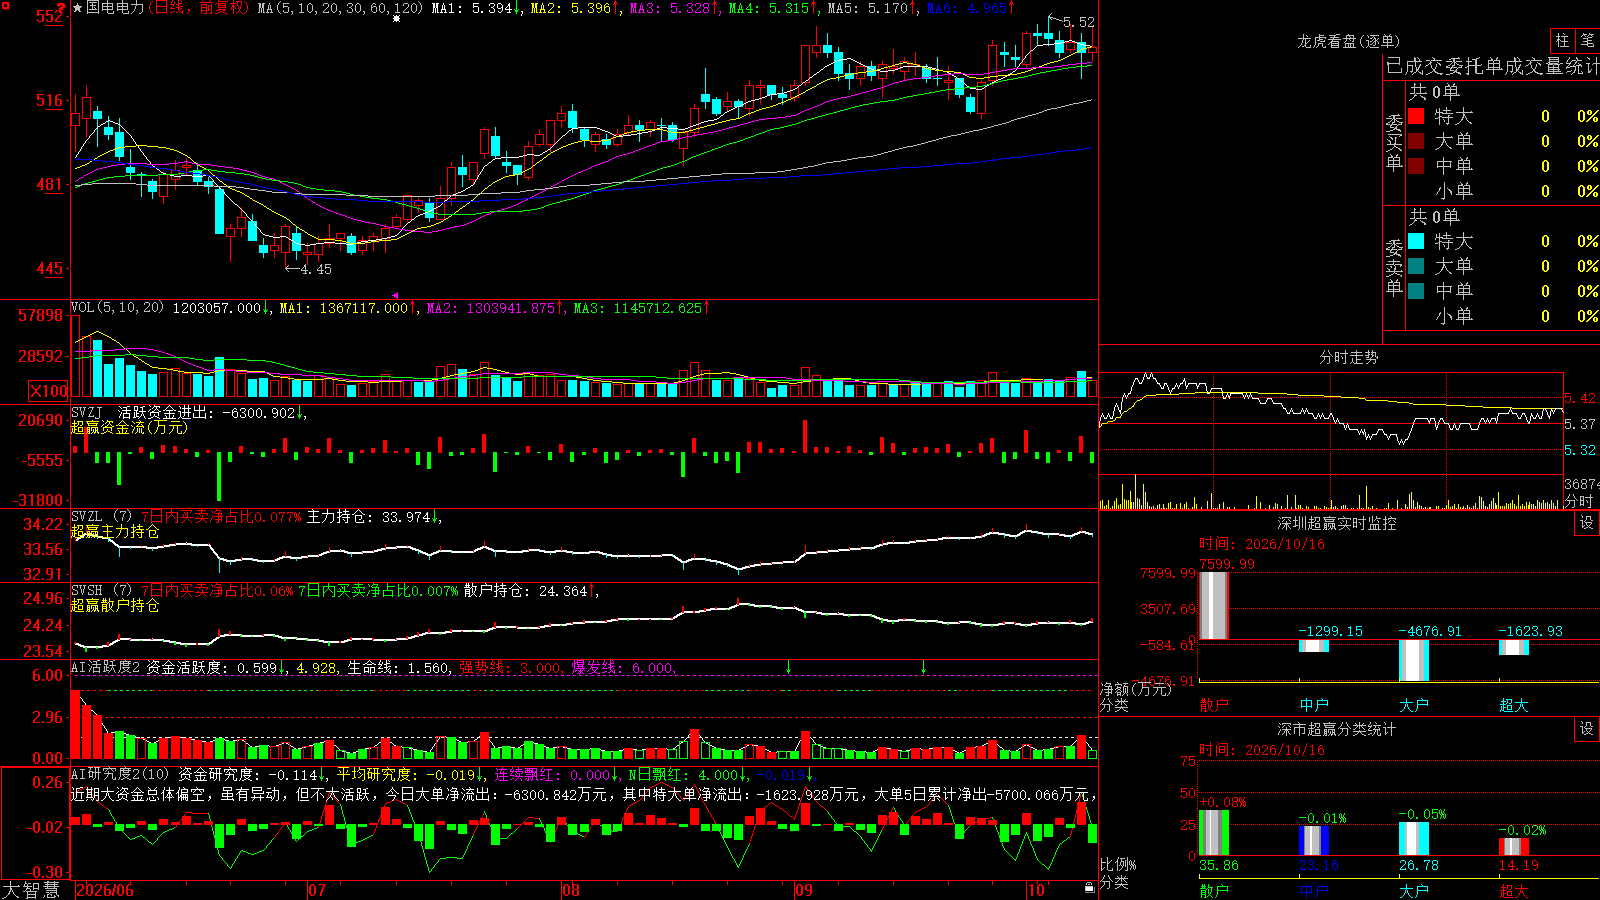This screenshot has height=900, width=1600.
Task: Click the MA(5,10,20,30,60,120) indicator parameters
Action: [x=340, y=8]
